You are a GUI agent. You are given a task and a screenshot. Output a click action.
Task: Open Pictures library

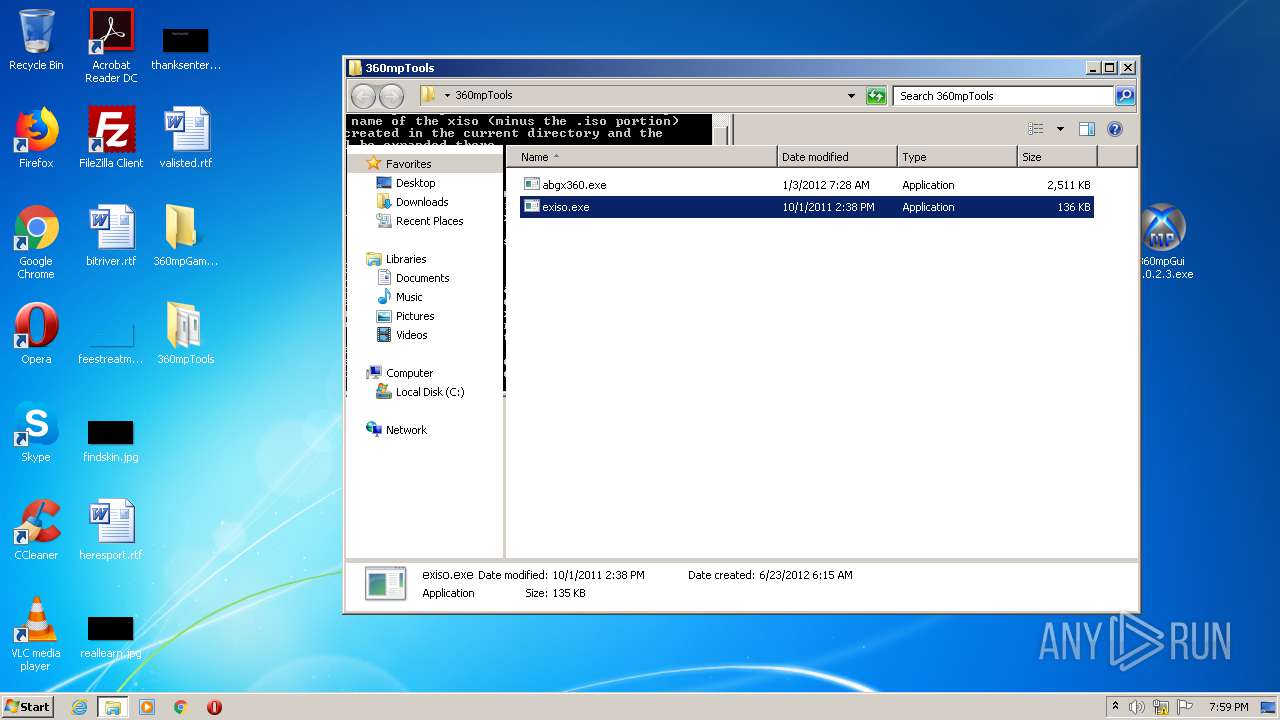[415, 316]
